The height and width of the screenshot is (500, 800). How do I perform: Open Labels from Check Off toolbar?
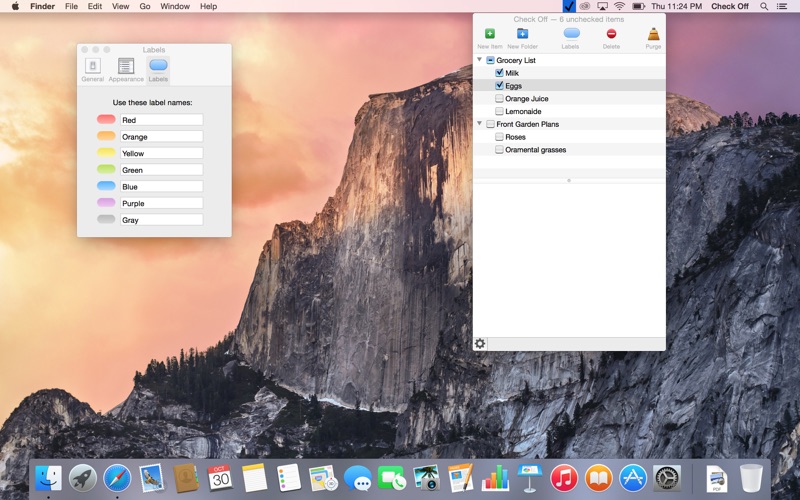[x=570, y=35]
